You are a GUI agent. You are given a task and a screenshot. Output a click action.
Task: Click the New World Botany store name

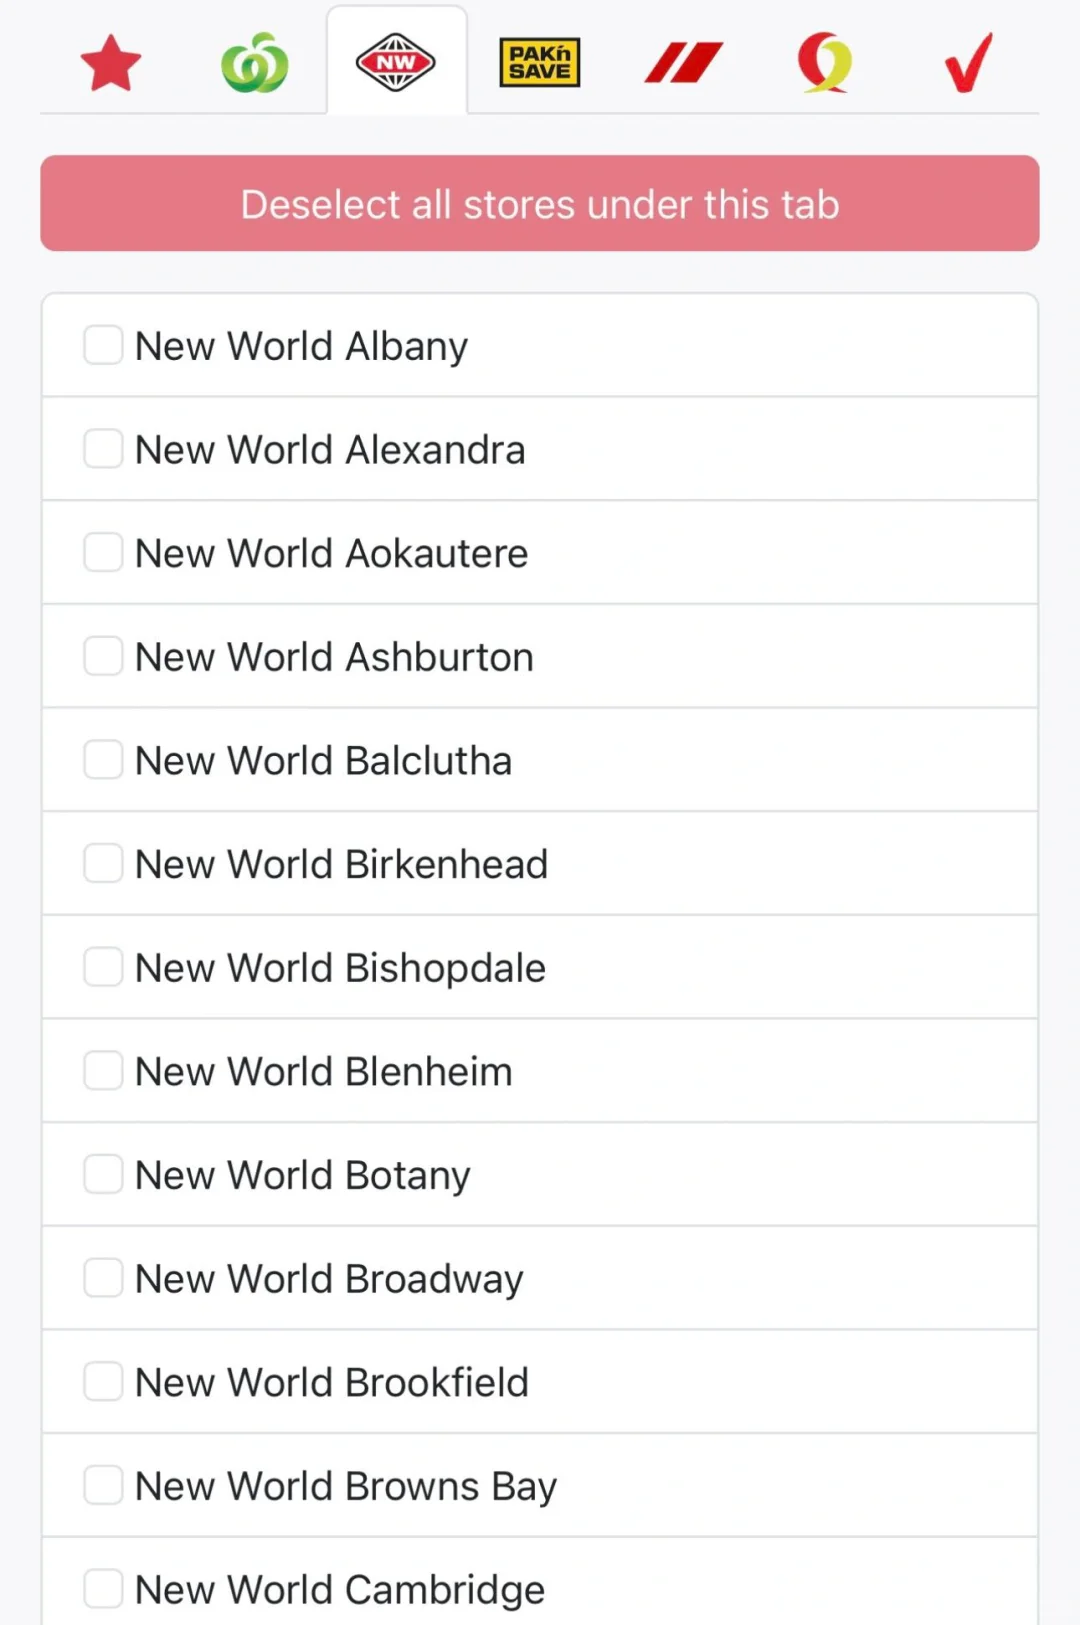click(x=303, y=1176)
